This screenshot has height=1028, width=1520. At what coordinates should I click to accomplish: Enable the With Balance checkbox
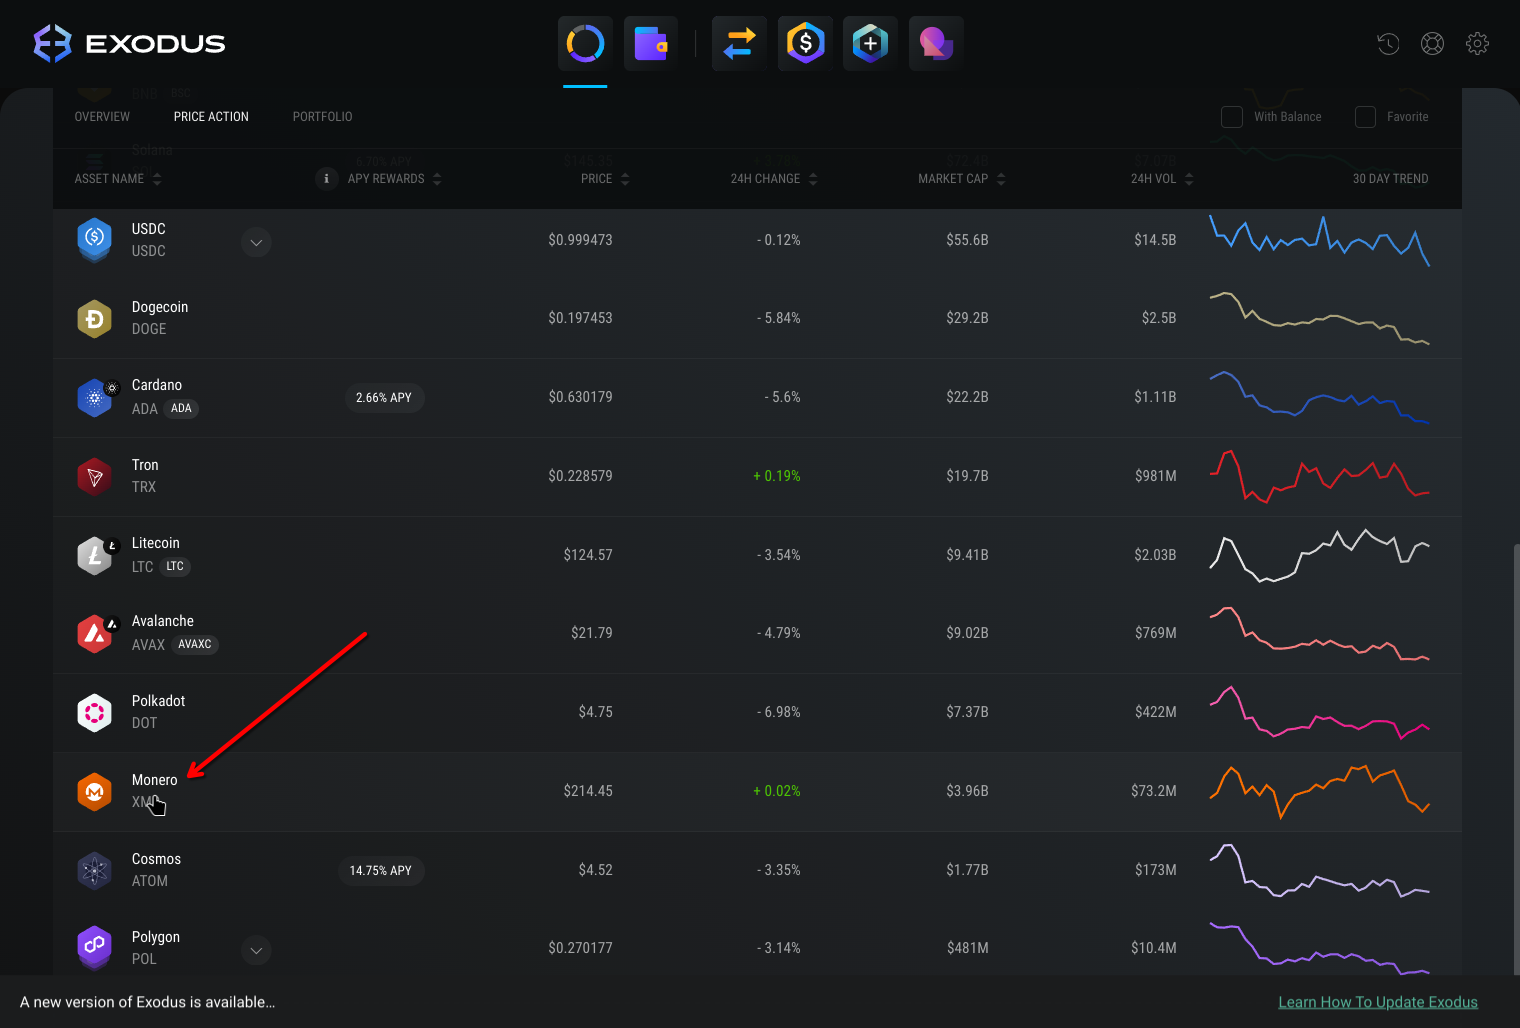(x=1232, y=117)
